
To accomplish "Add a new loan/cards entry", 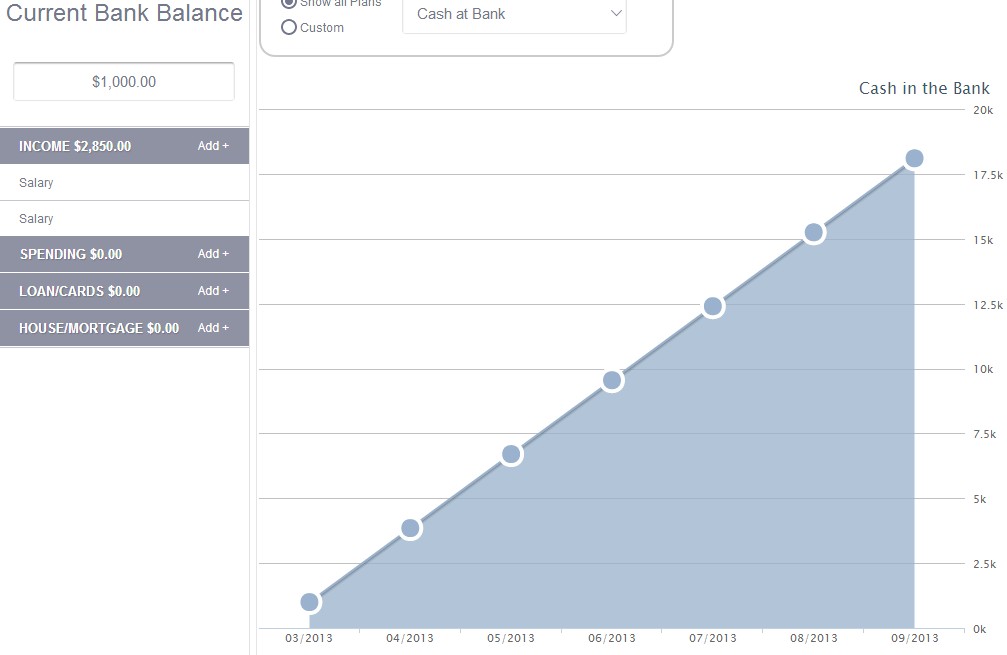I will point(213,291).
